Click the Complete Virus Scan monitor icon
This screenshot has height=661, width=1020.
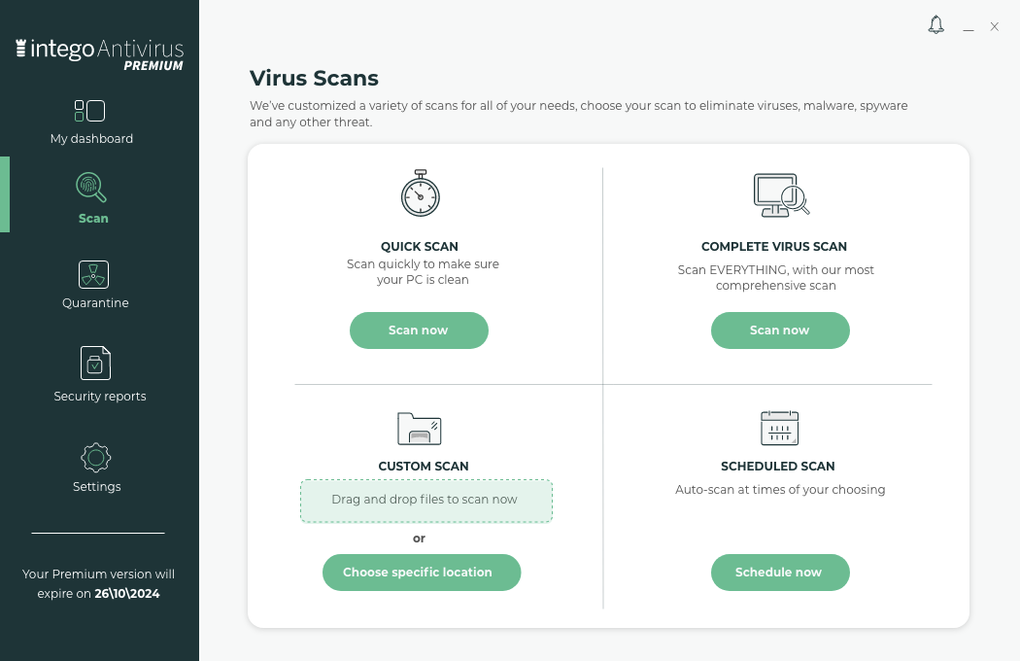click(x=780, y=195)
